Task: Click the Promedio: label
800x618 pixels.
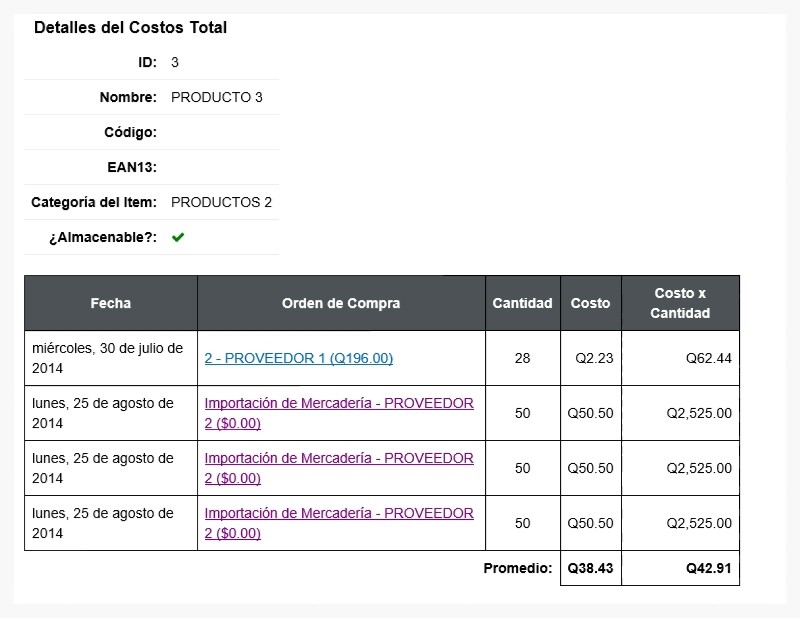Action: (518, 568)
